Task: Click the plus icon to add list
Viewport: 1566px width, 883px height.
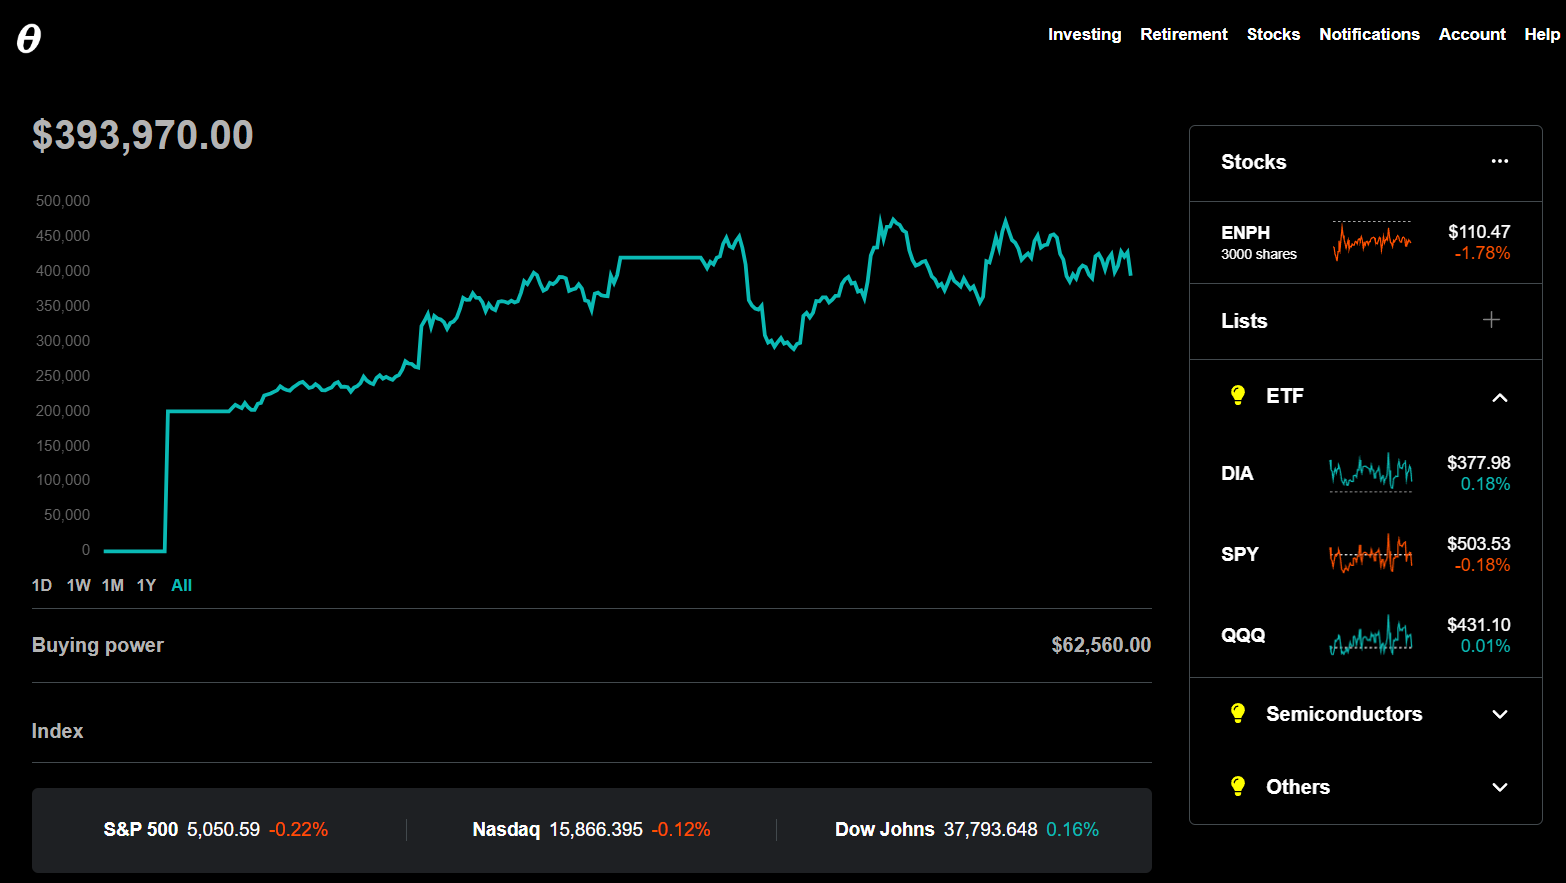Action: (x=1490, y=320)
